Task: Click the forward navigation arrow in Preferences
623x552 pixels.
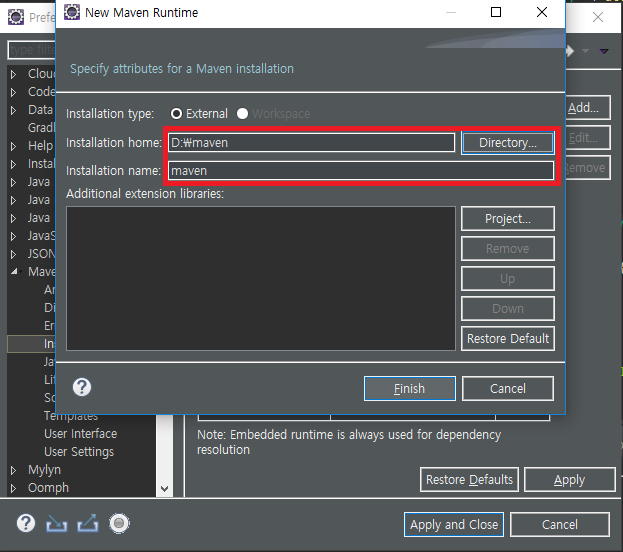Action: tap(570, 51)
